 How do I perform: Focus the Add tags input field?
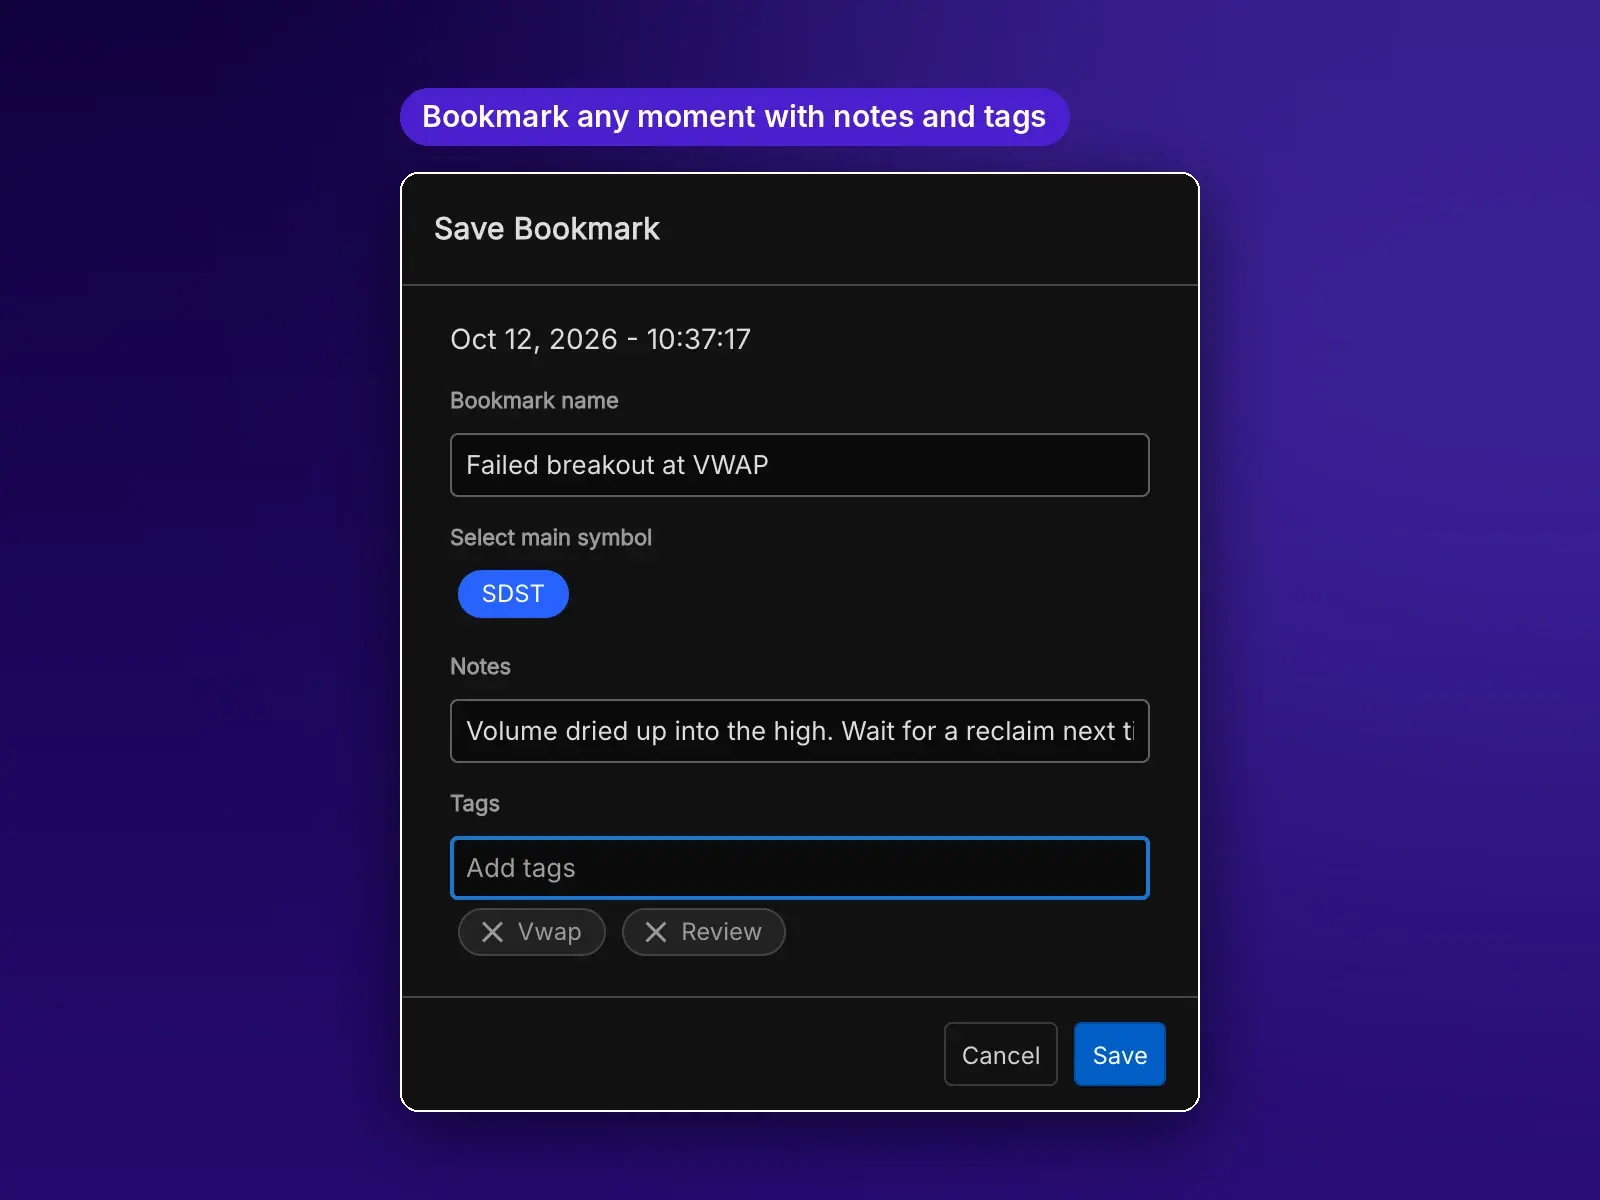800,868
